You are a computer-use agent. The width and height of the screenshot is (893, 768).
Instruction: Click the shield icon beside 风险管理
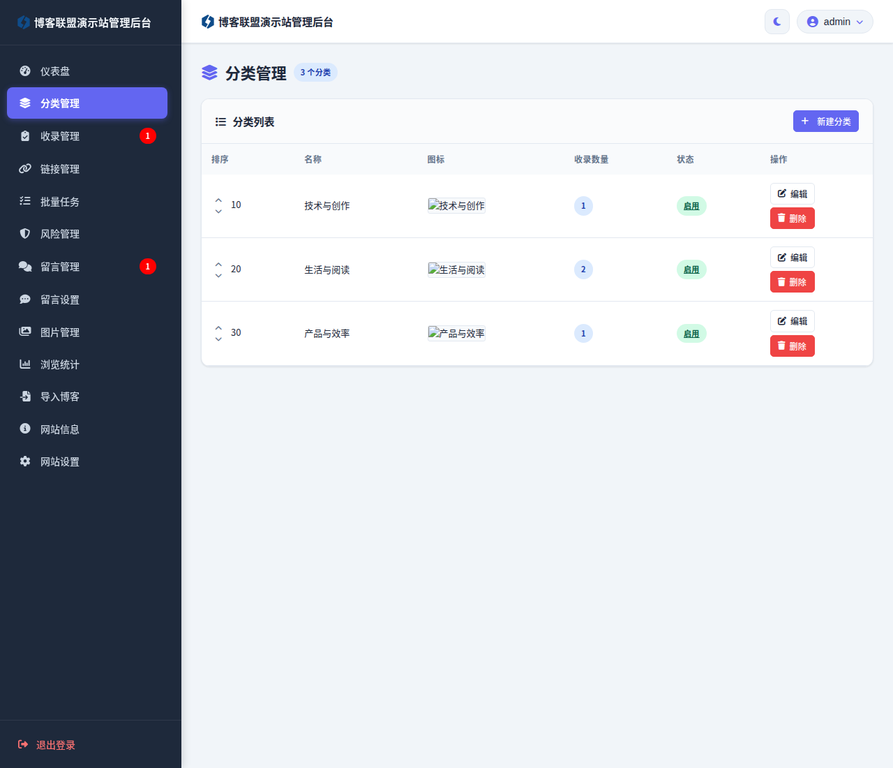tap(25, 233)
